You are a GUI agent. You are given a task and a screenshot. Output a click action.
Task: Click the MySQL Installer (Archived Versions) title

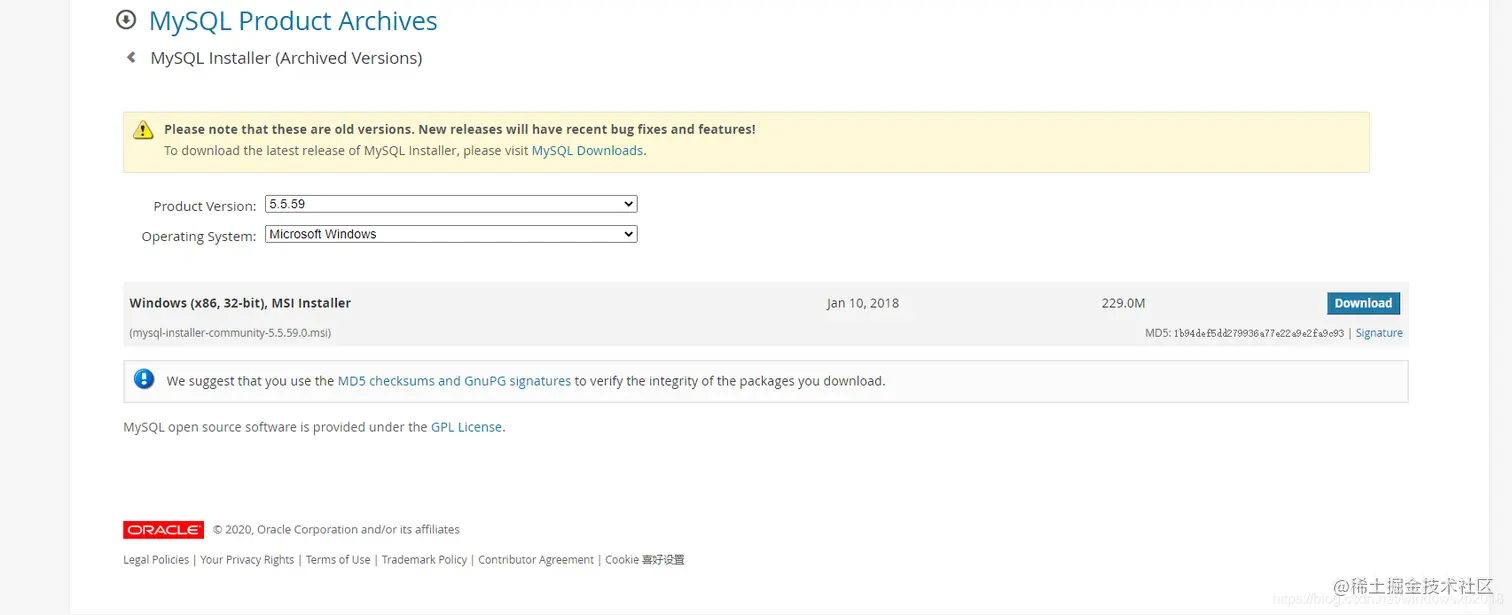coord(286,58)
